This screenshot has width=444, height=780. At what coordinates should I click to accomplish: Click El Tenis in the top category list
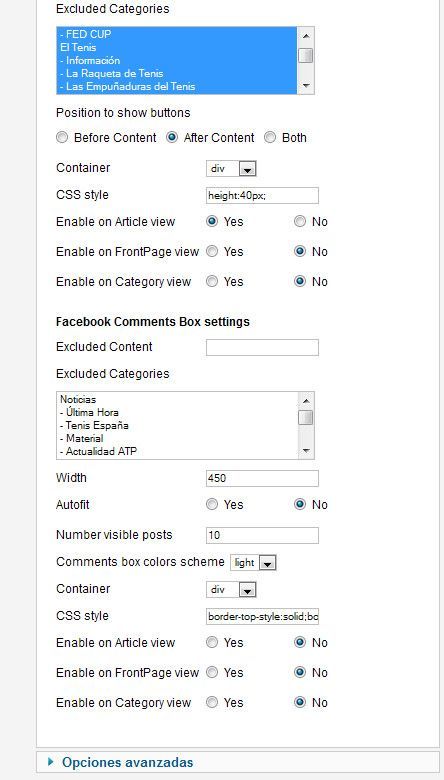click(x=78, y=48)
